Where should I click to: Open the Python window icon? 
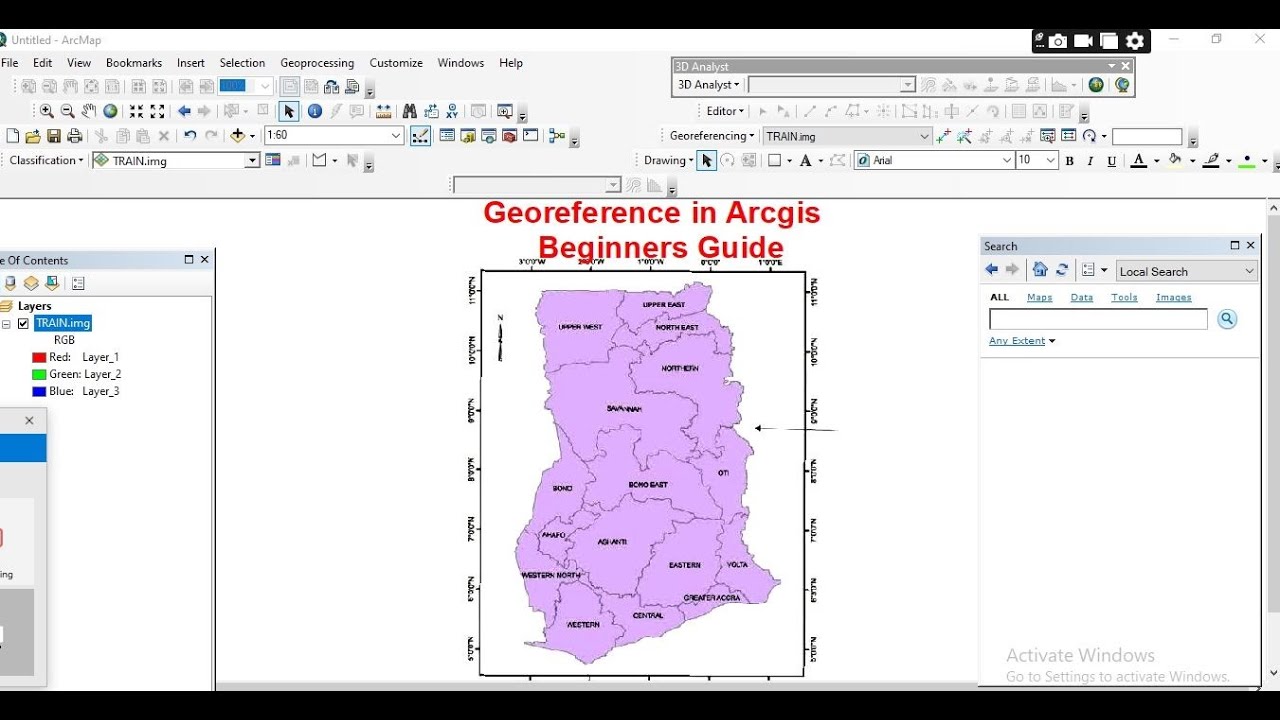(x=531, y=136)
